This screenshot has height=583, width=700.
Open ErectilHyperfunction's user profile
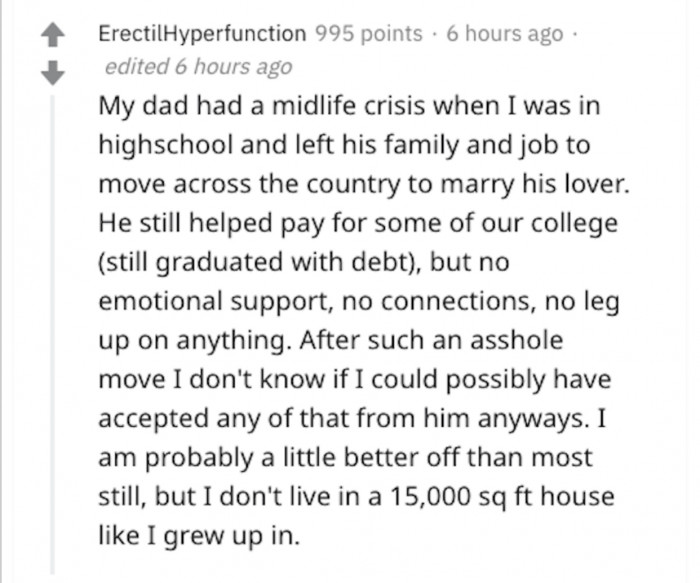coord(202,33)
